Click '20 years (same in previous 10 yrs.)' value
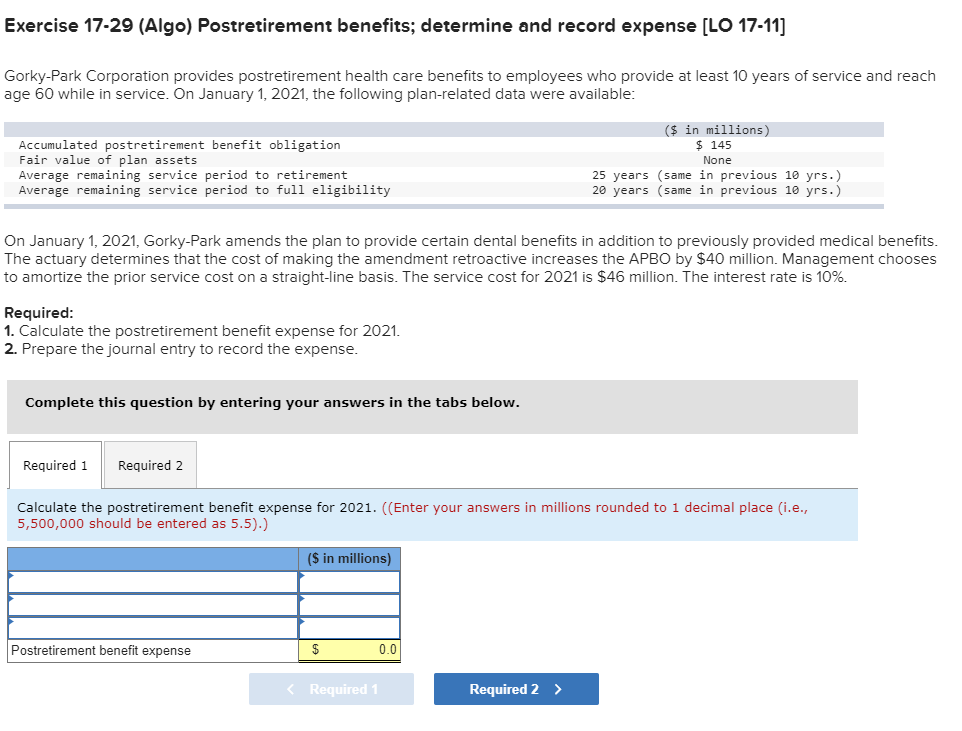The height and width of the screenshot is (731, 962). [x=717, y=190]
